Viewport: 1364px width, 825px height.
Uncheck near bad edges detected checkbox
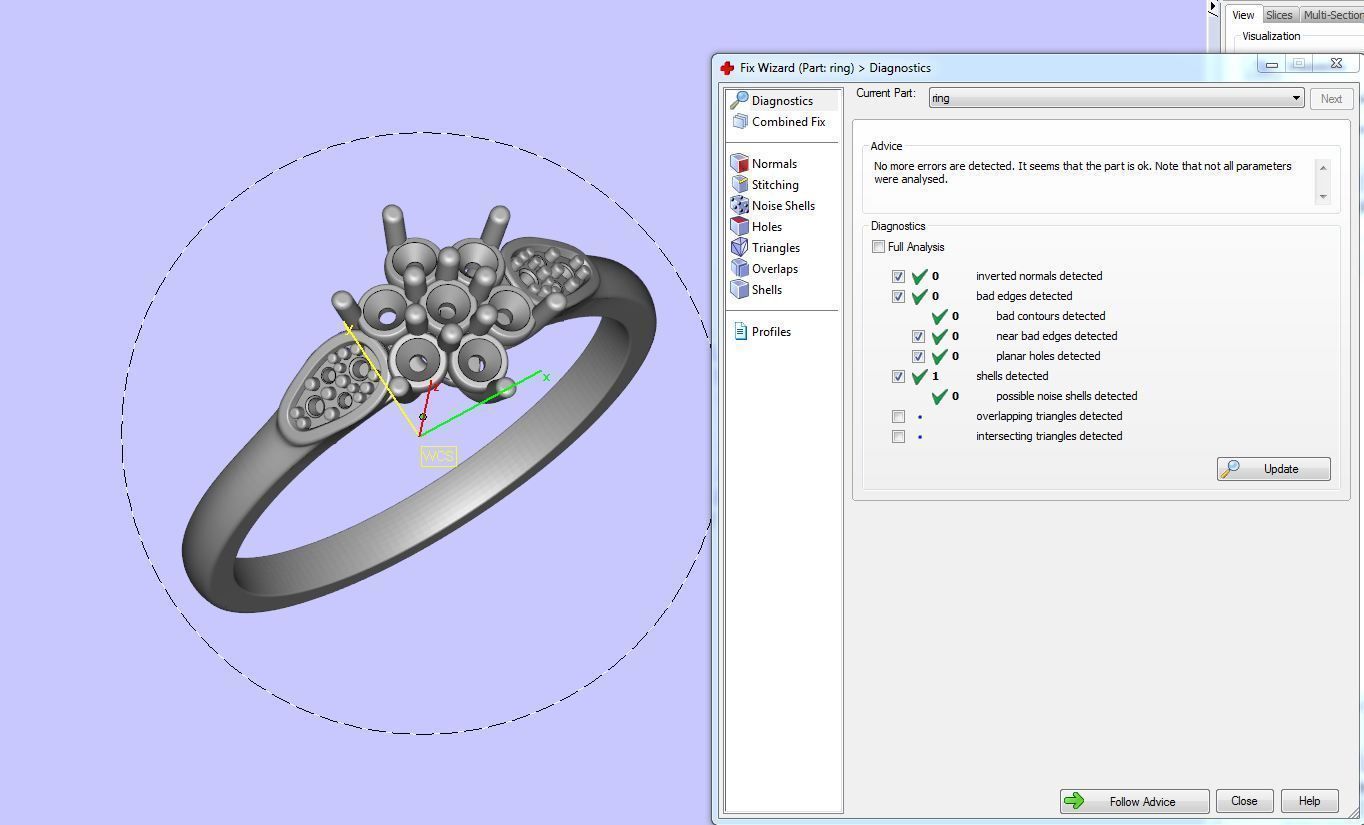coord(918,336)
